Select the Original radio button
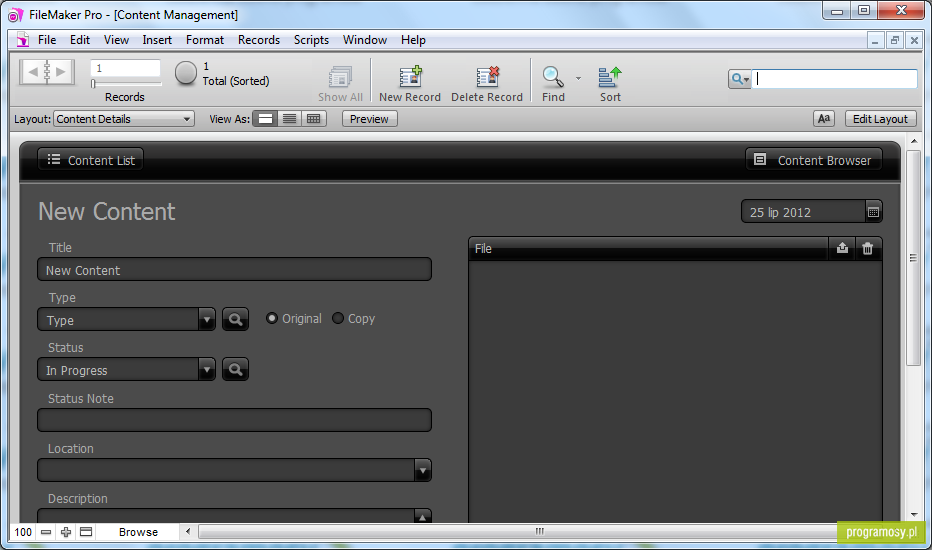 [272, 318]
